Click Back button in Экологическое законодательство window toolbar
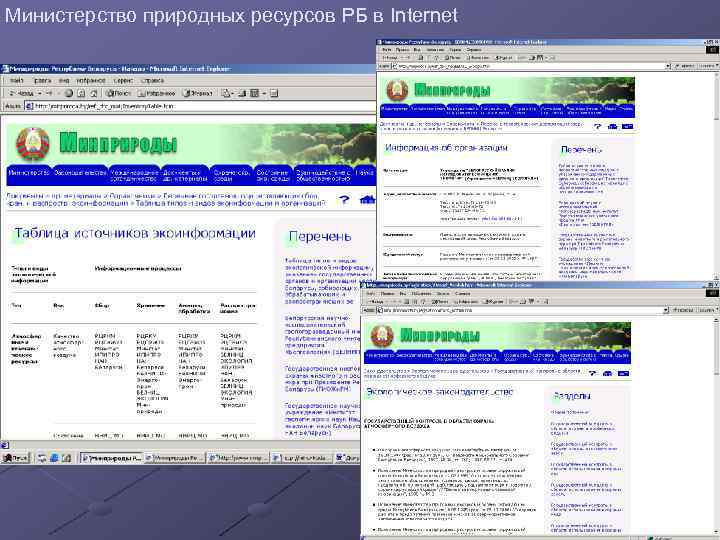The height and width of the screenshot is (540, 720). 377,301
